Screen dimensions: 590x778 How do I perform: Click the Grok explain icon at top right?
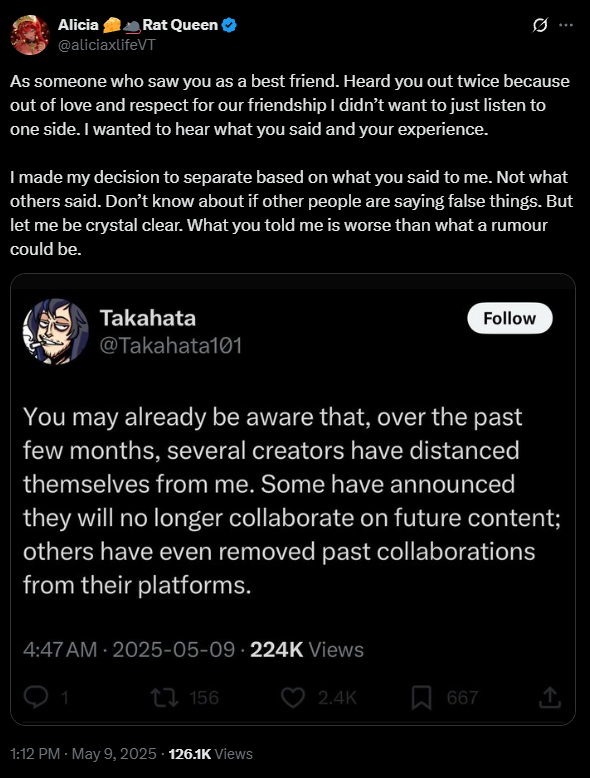540,25
